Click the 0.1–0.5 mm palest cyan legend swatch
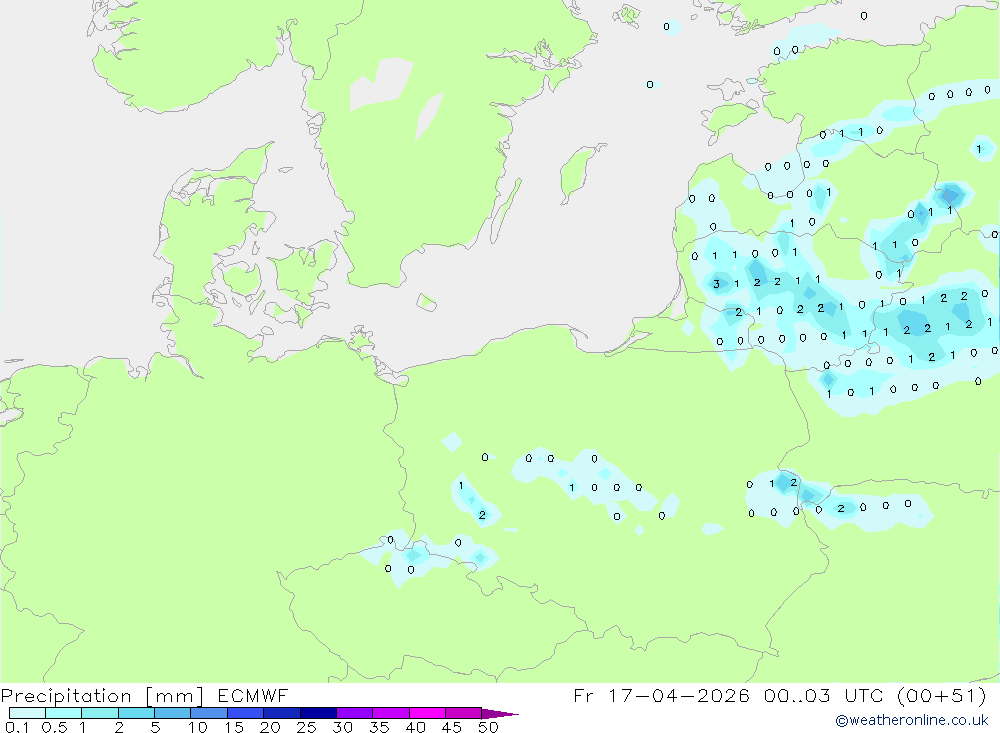Screen dimensions: 1000x733 click(27, 713)
